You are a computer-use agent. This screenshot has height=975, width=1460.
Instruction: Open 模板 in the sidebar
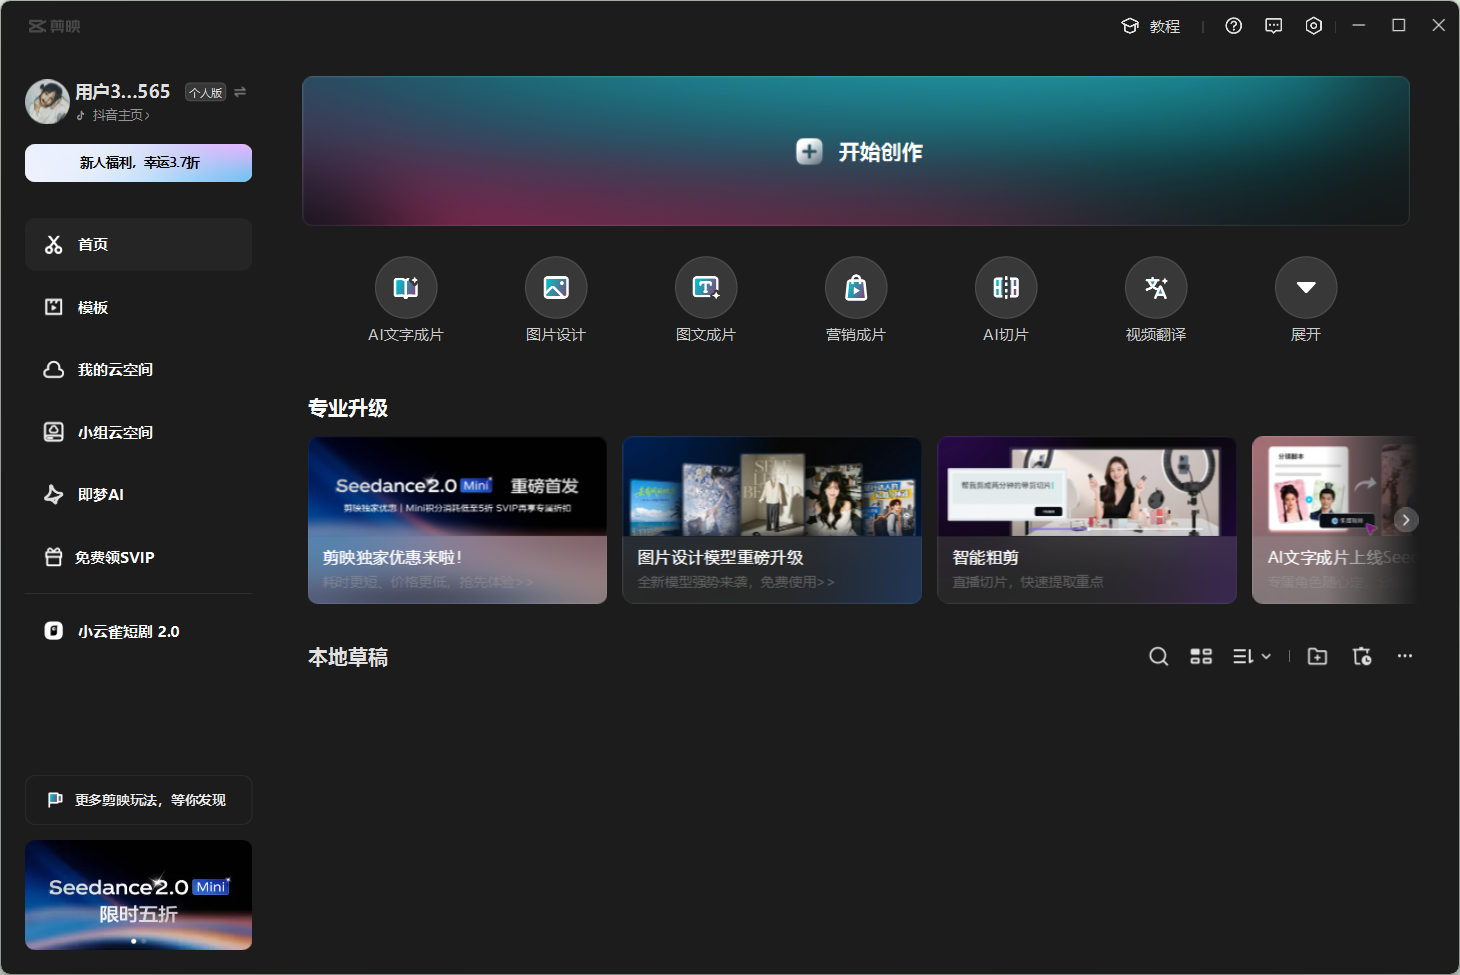coord(138,307)
